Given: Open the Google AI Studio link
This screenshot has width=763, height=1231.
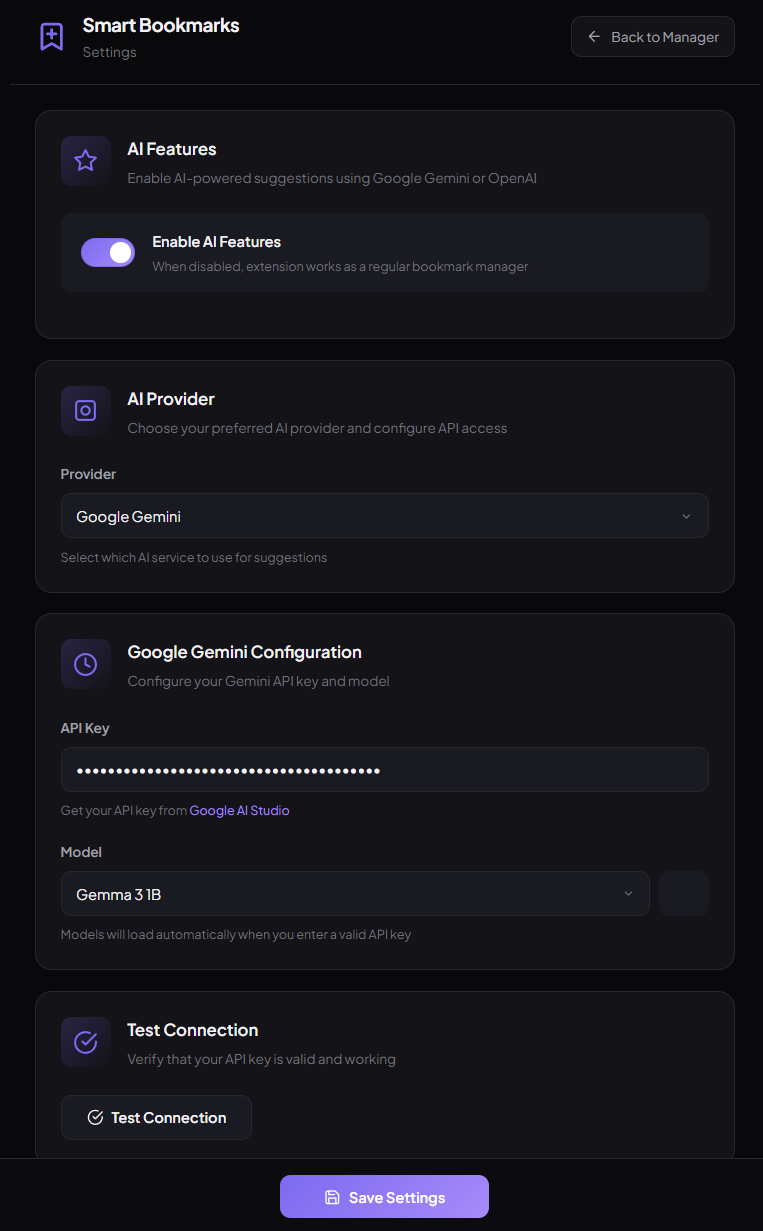Looking at the screenshot, I should (x=239, y=811).
